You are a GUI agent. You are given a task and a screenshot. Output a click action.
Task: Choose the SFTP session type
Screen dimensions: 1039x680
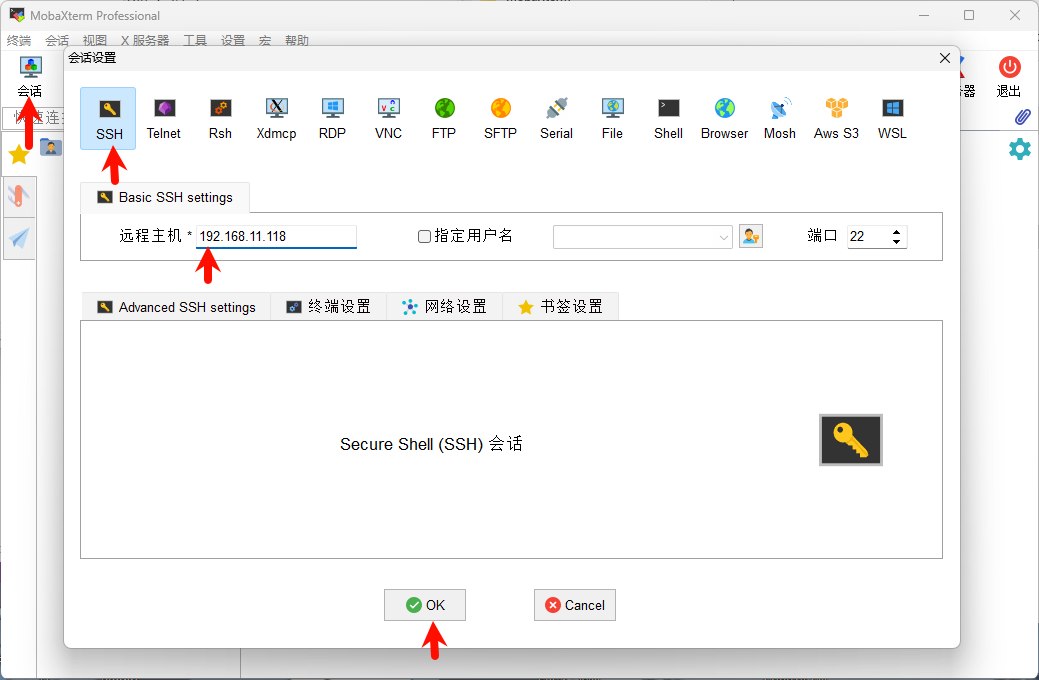(x=500, y=119)
